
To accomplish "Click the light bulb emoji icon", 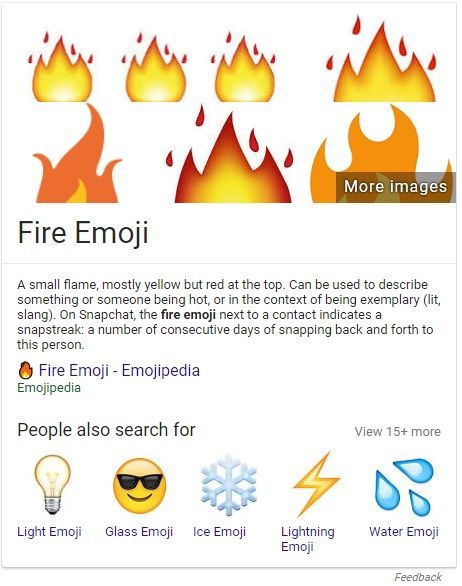I will coord(52,484).
